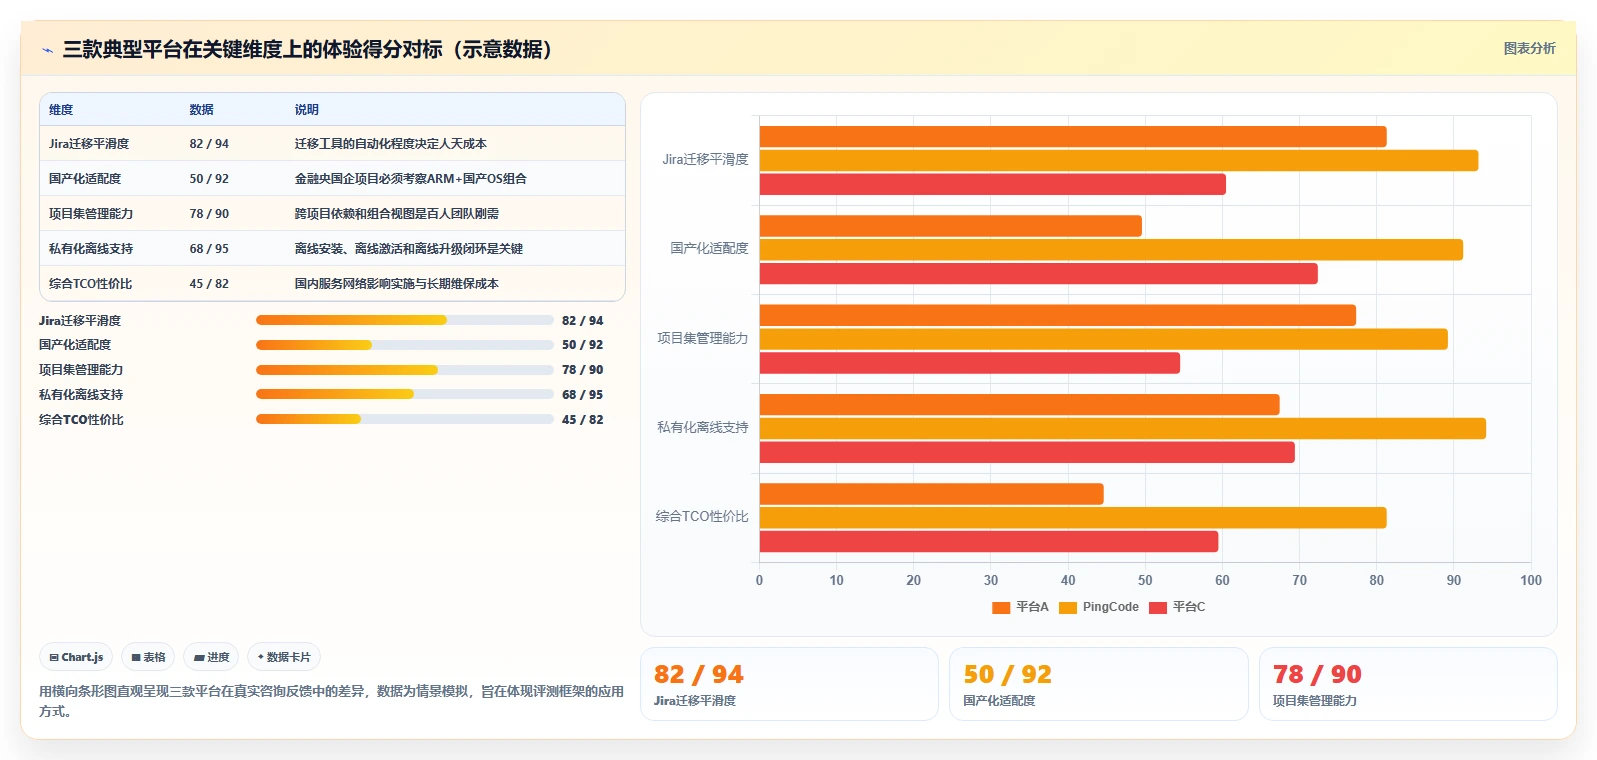
Task: Click chart y-axis label 国产化适配度
Action: coord(709,248)
